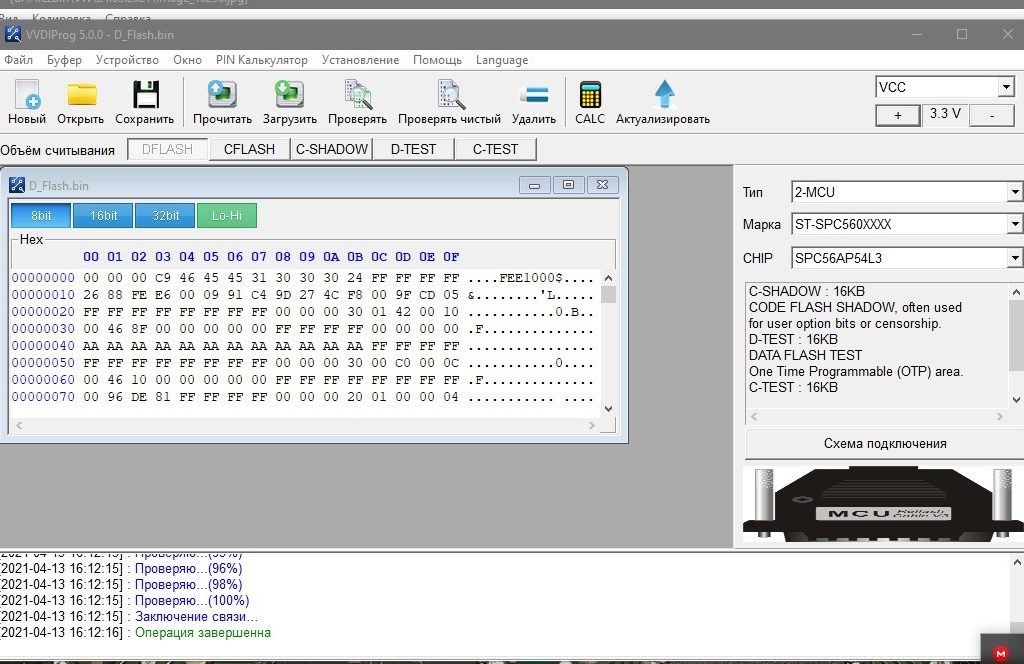
Task: Save the buffer with the Сохранить floppy icon
Action: pyautogui.click(x=145, y=95)
